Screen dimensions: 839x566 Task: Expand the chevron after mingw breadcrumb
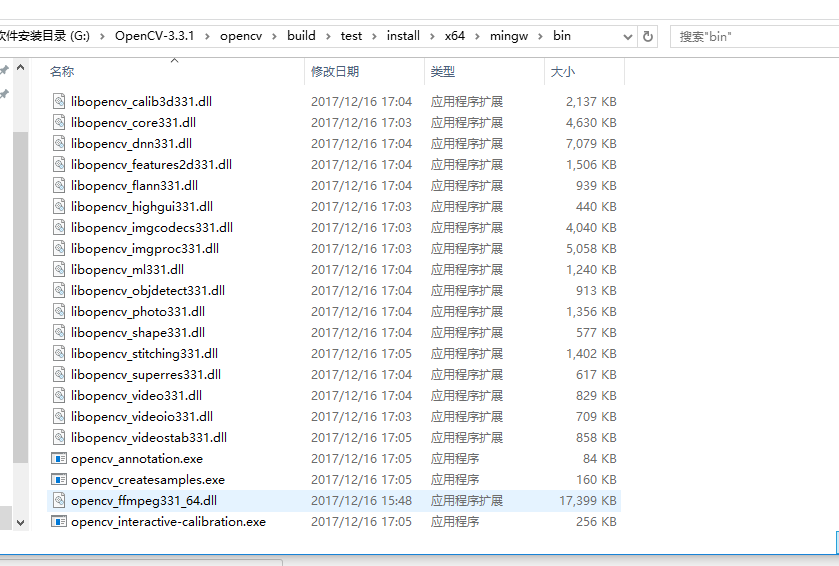point(540,36)
